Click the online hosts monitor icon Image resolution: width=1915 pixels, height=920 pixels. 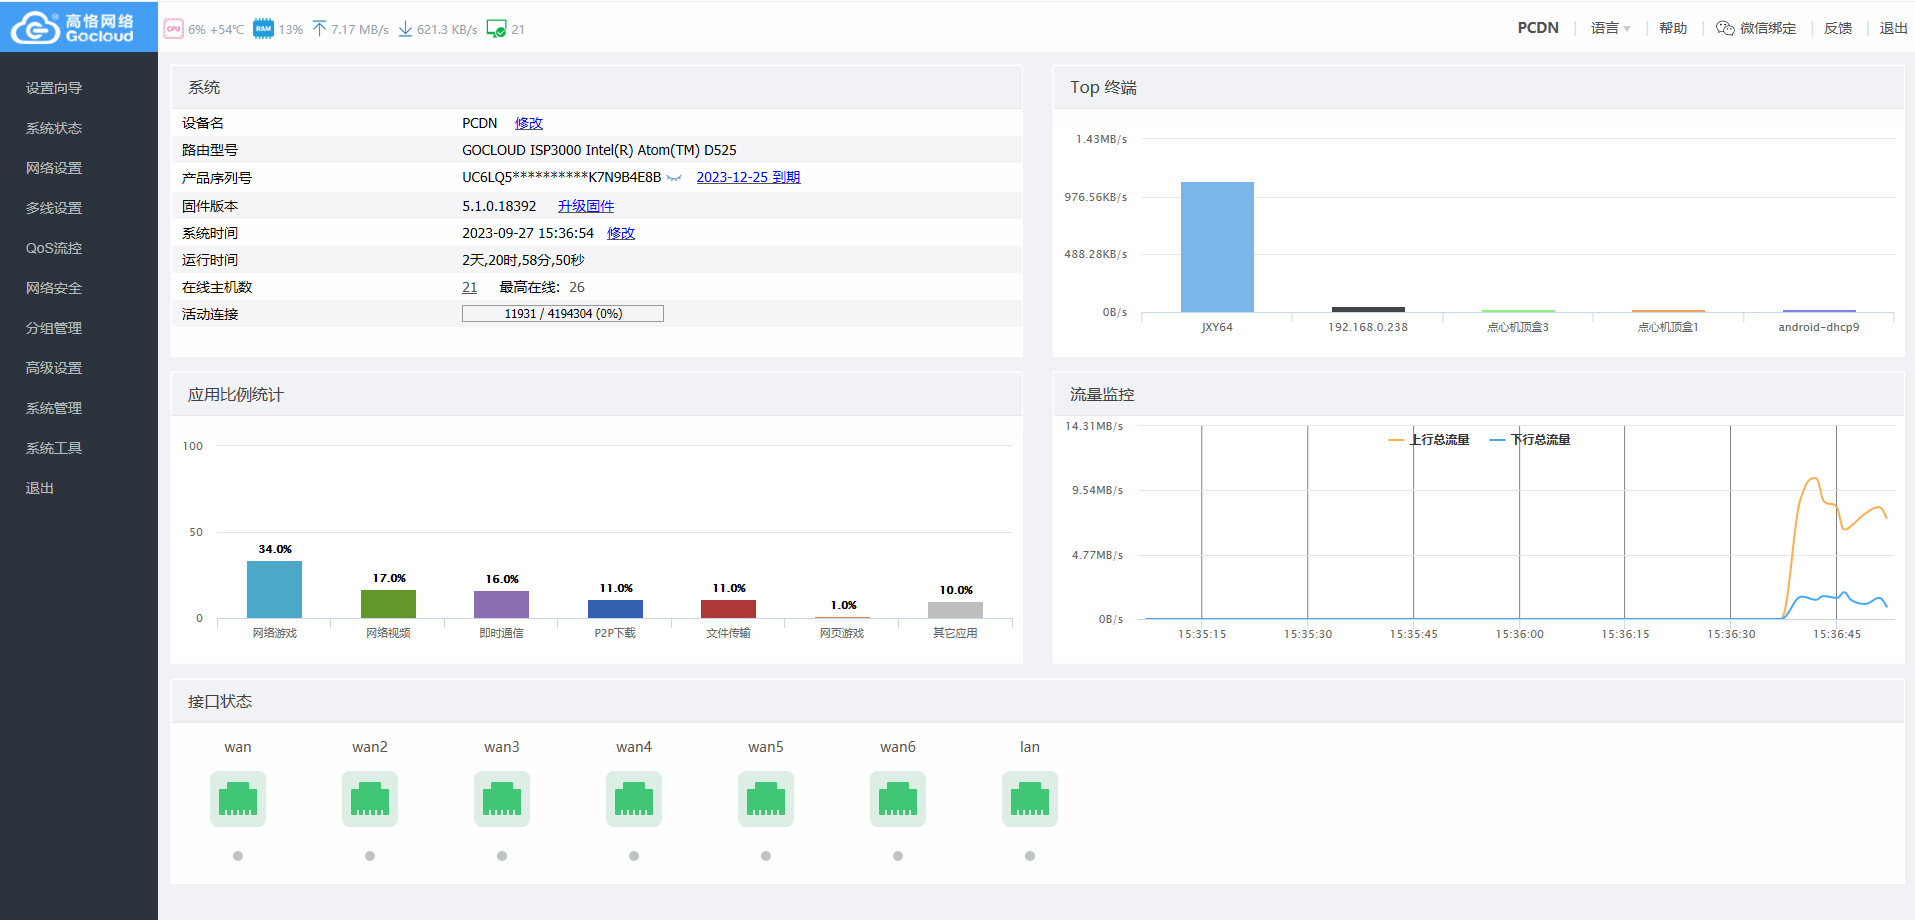(496, 29)
